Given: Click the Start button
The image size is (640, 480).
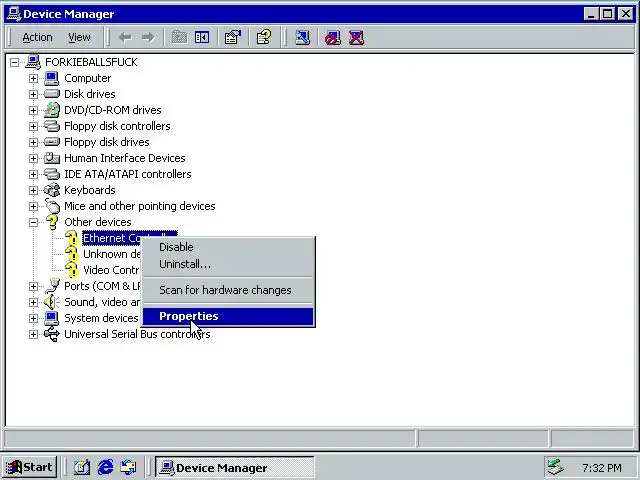Looking at the screenshot, I should coord(29,467).
